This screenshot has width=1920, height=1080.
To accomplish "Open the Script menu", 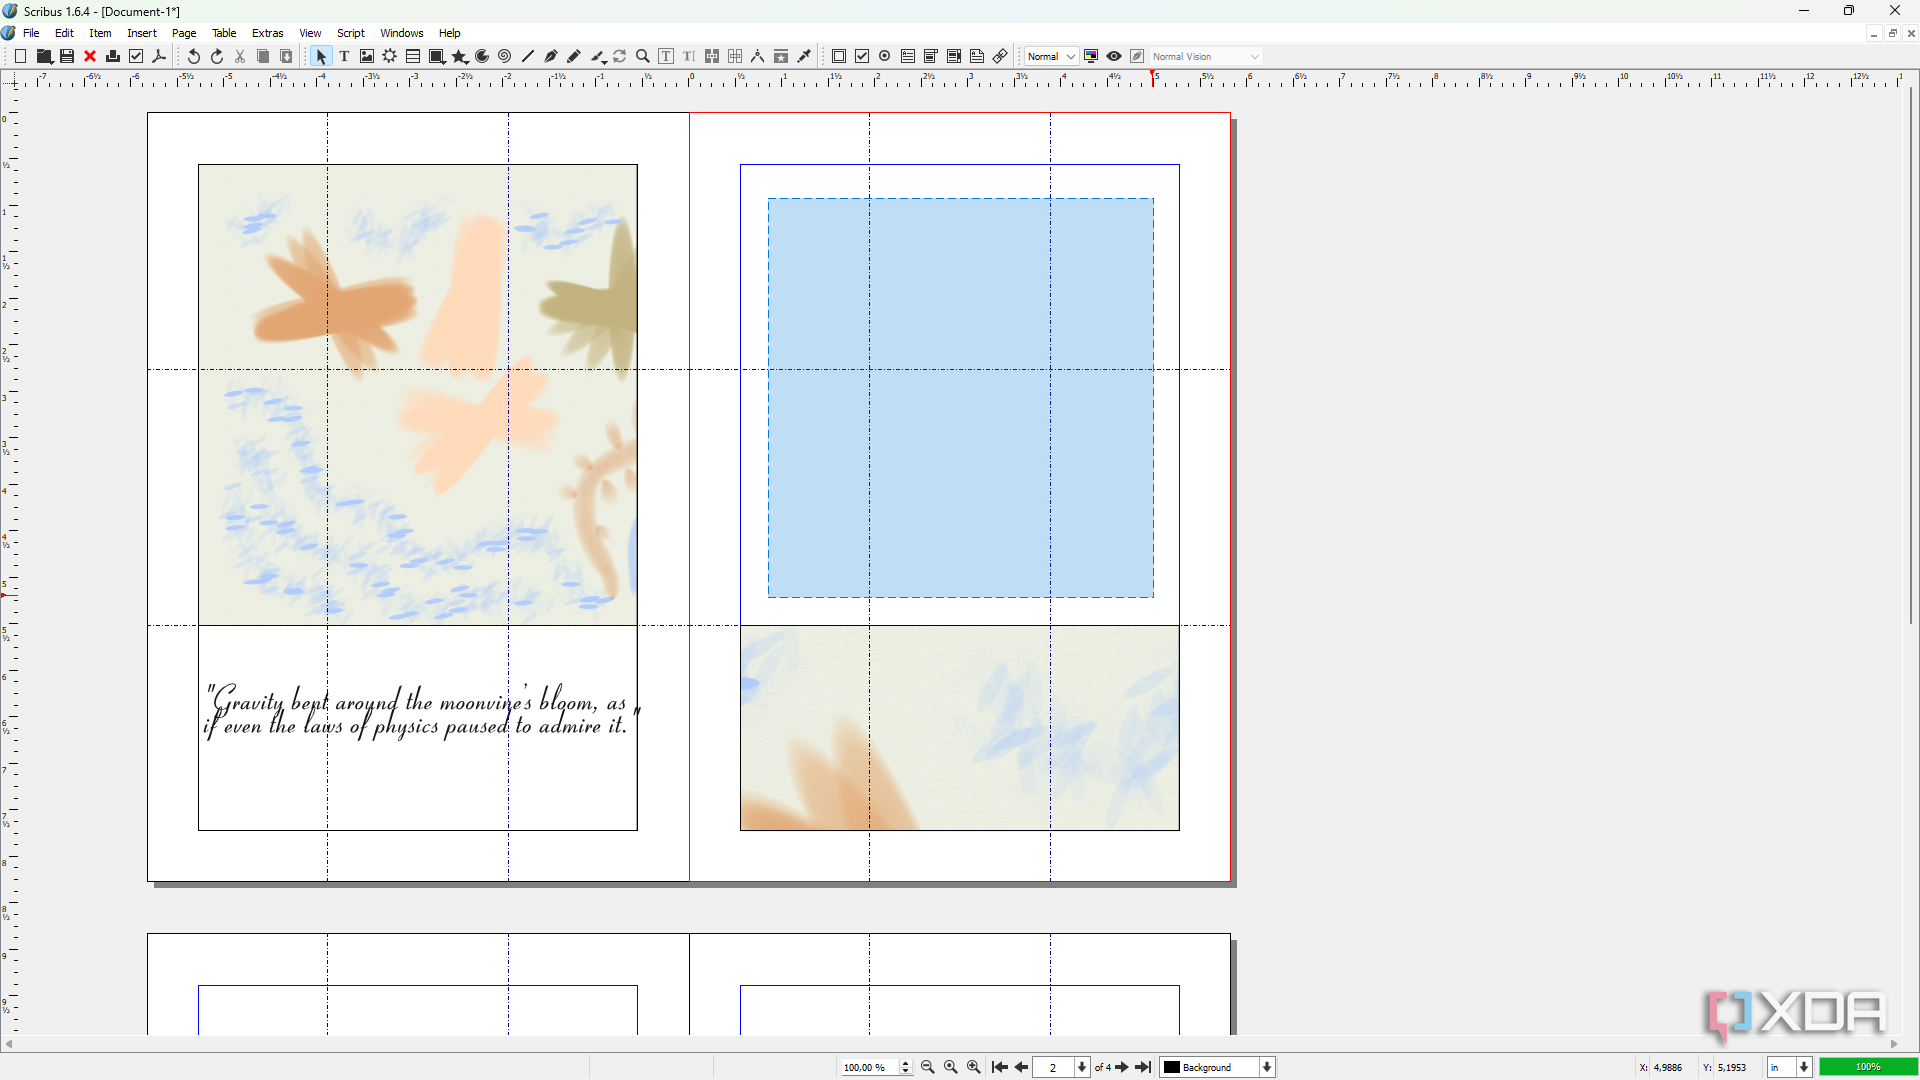I will (x=351, y=33).
